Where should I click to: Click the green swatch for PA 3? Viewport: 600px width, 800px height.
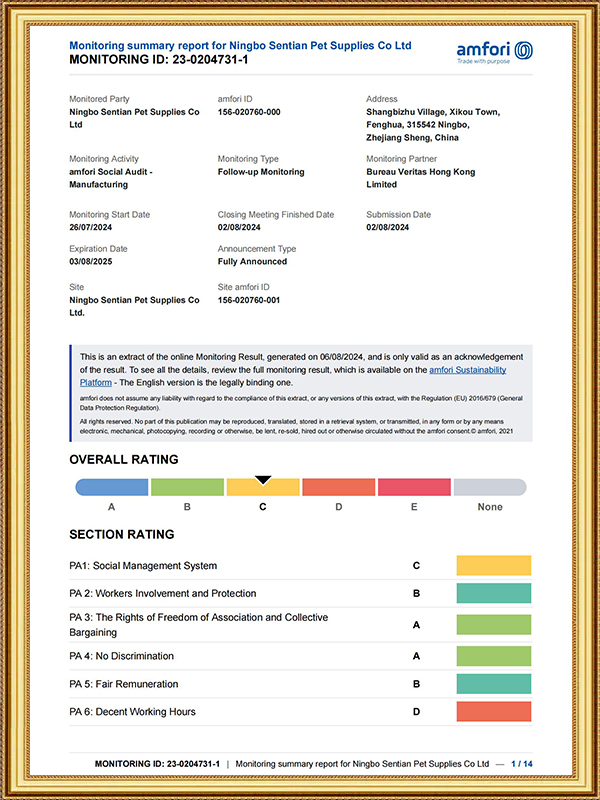tap(494, 624)
